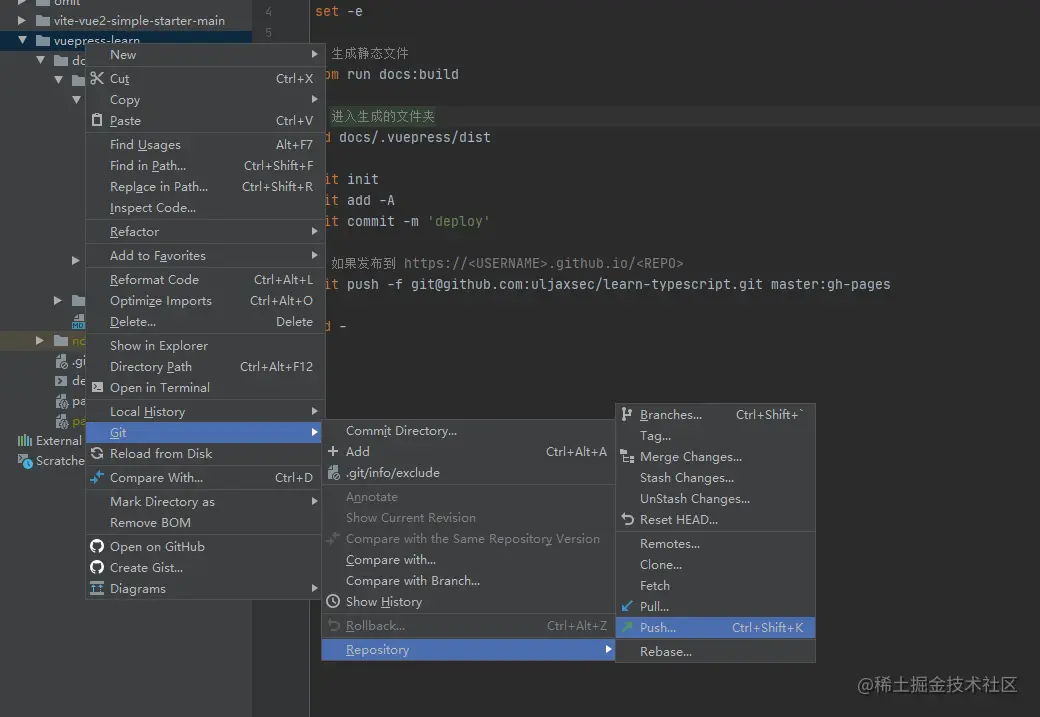The height and width of the screenshot is (717, 1040).
Task: Select Stash Changes in Repository submenu
Action: pyautogui.click(x=716, y=478)
